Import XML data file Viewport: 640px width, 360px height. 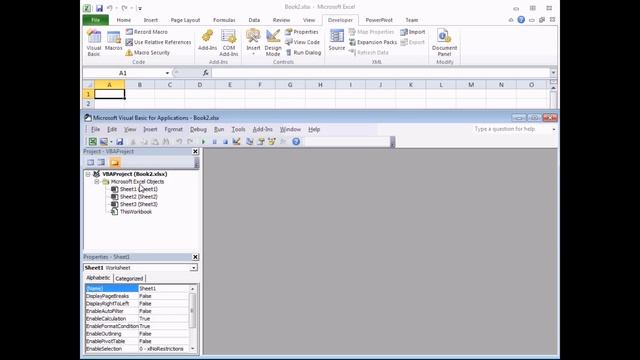(x=413, y=32)
